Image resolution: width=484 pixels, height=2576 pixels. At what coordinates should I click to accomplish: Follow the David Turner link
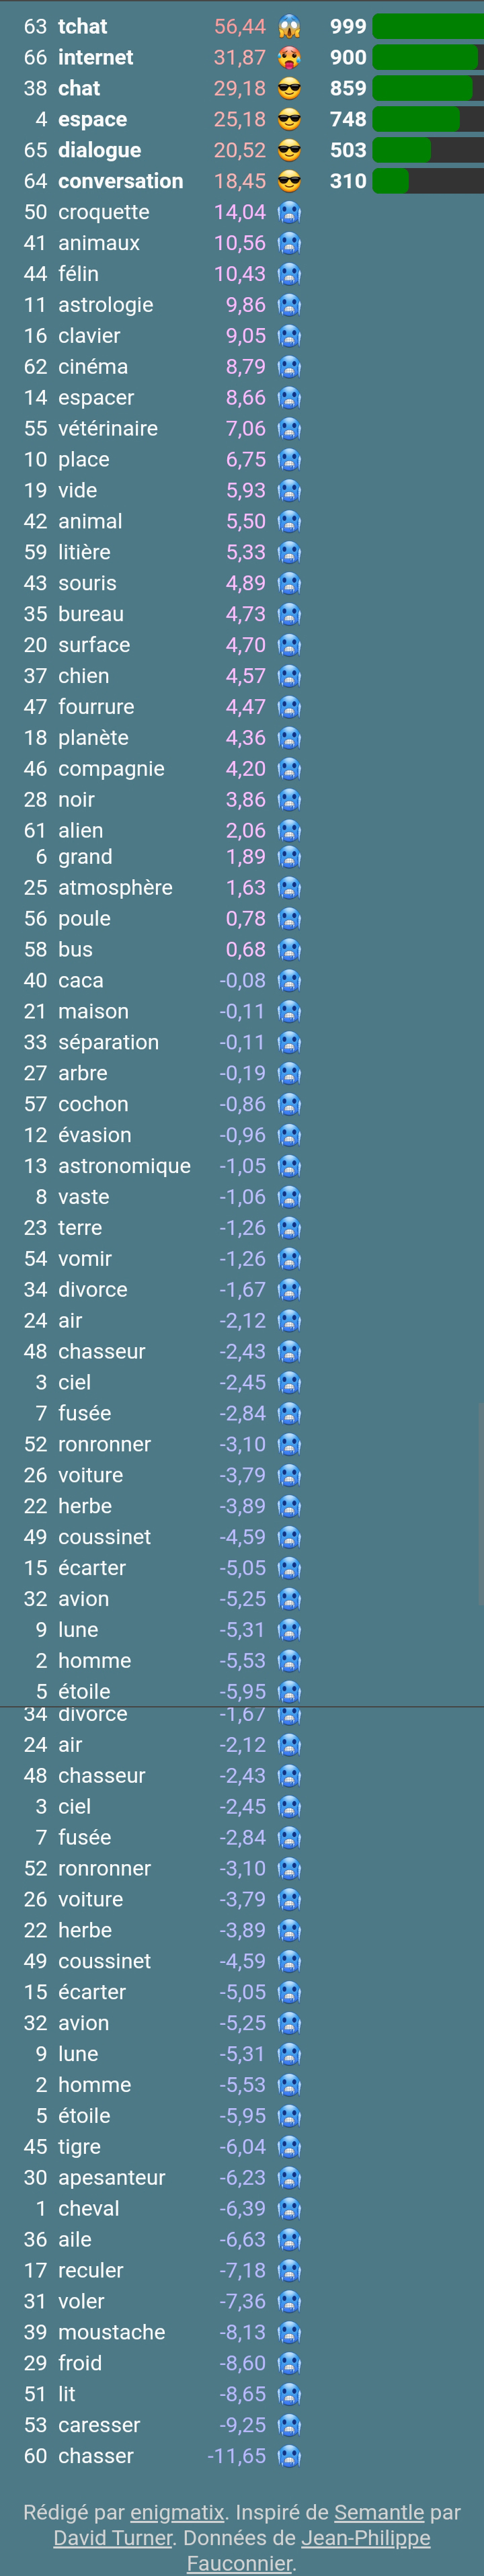click(x=112, y=2538)
